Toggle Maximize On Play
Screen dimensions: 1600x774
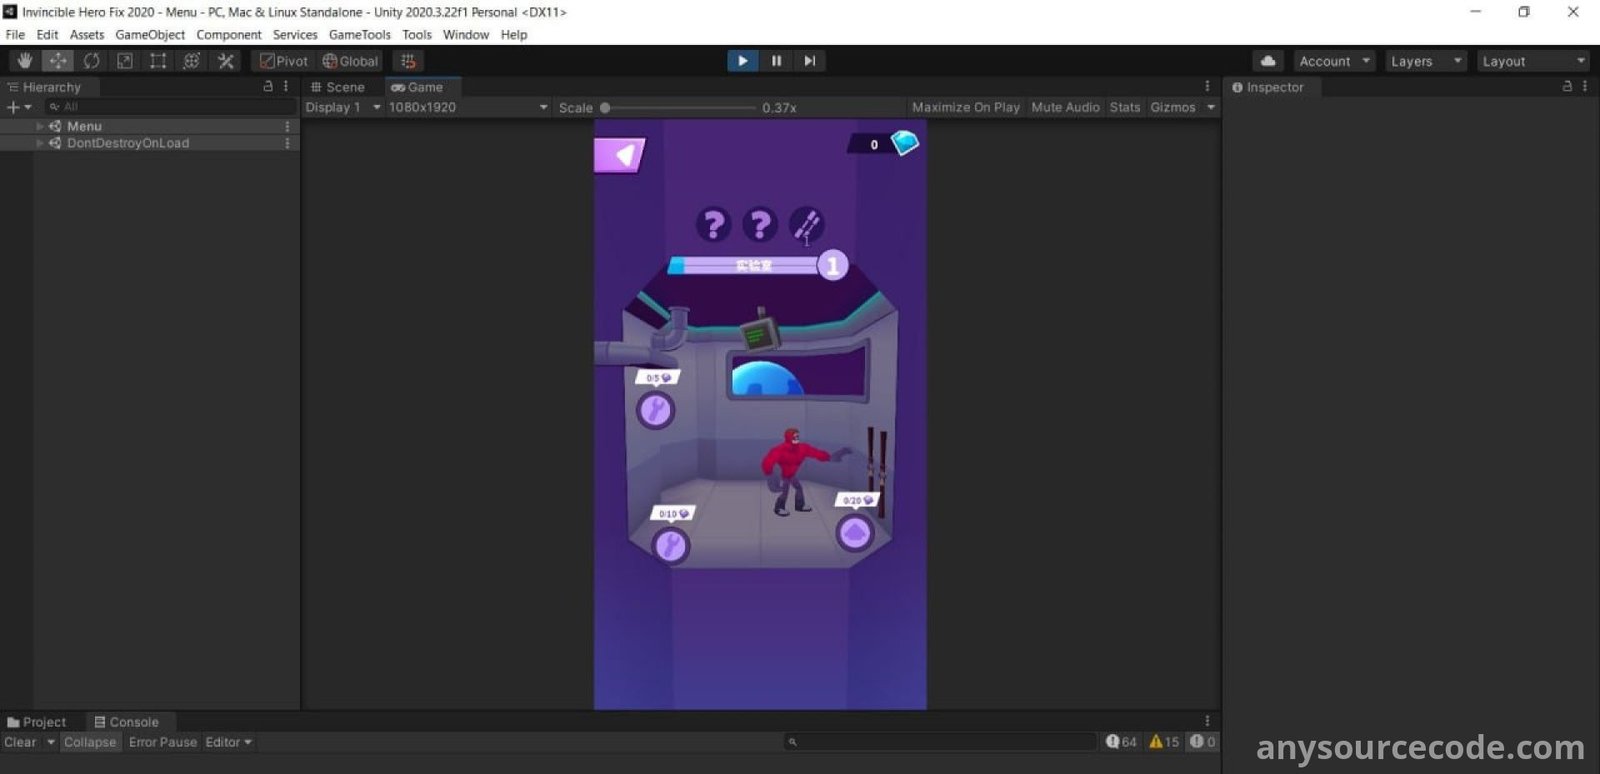point(965,107)
